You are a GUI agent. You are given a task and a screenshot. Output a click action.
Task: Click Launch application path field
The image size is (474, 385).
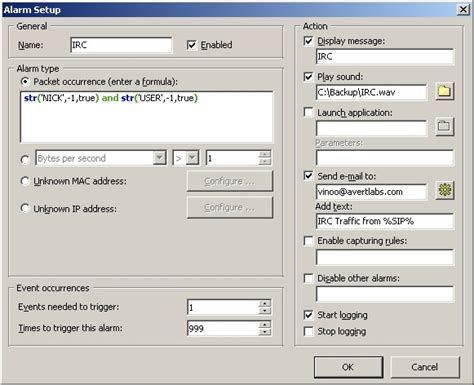point(371,128)
